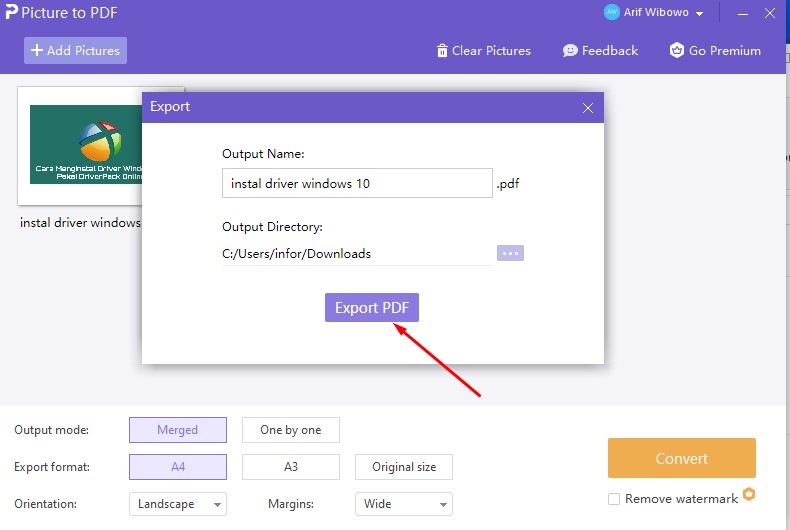Expand the Wide margins dropdown
This screenshot has height=530, width=790.
(x=403, y=504)
